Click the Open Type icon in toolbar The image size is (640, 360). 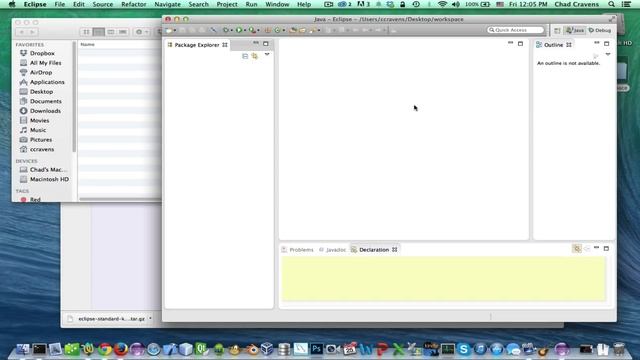coord(293,30)
